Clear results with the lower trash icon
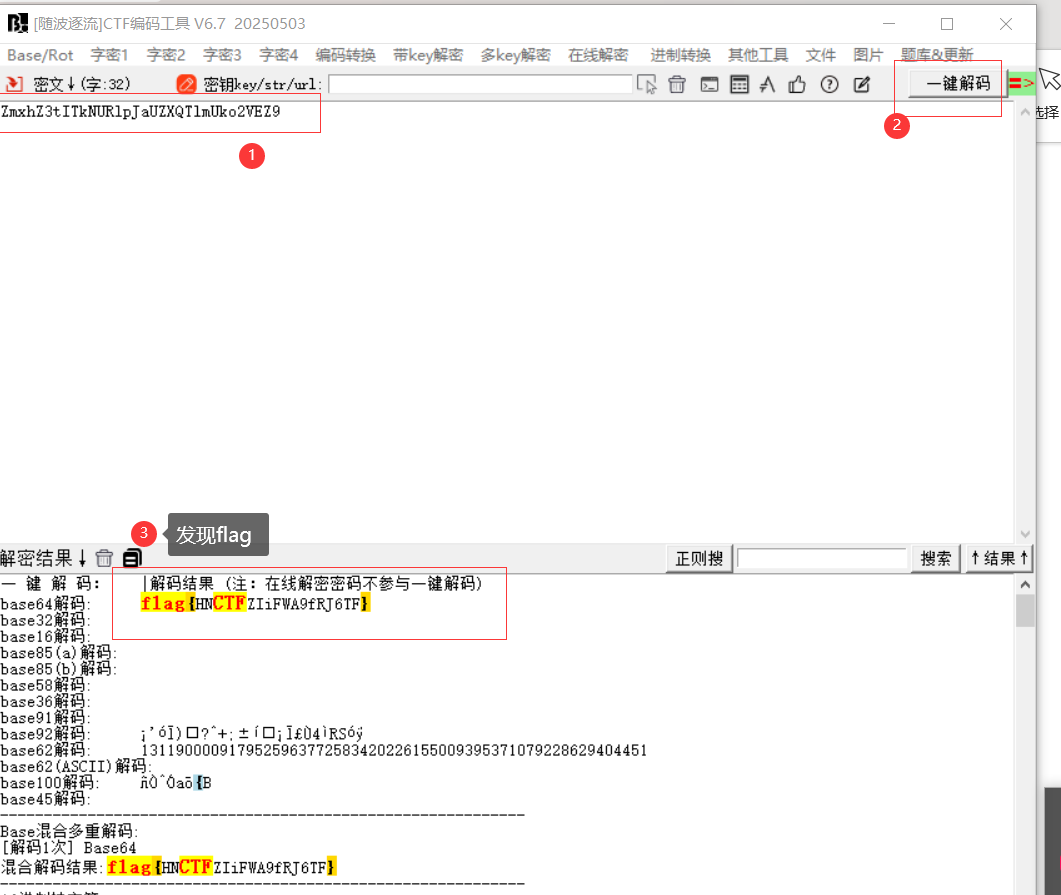This screenshot has width=1061, height=895. [x=104, y=558]
